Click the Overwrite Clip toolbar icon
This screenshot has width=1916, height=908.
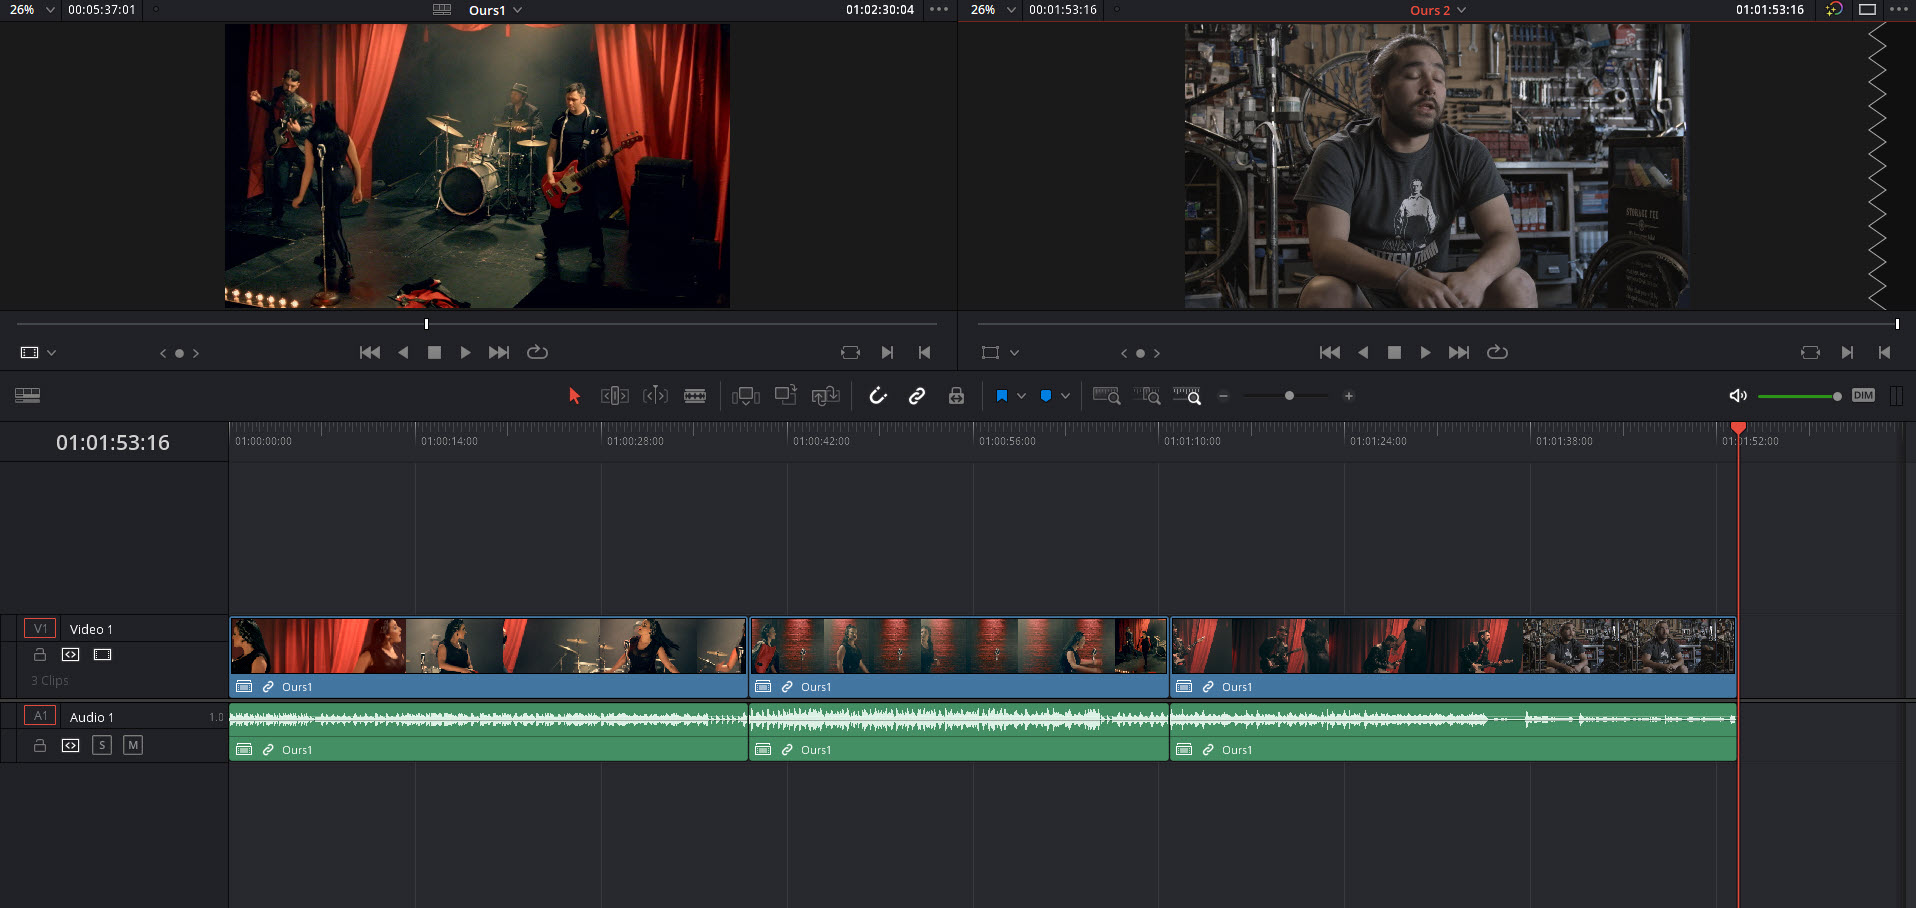point(786,396)
